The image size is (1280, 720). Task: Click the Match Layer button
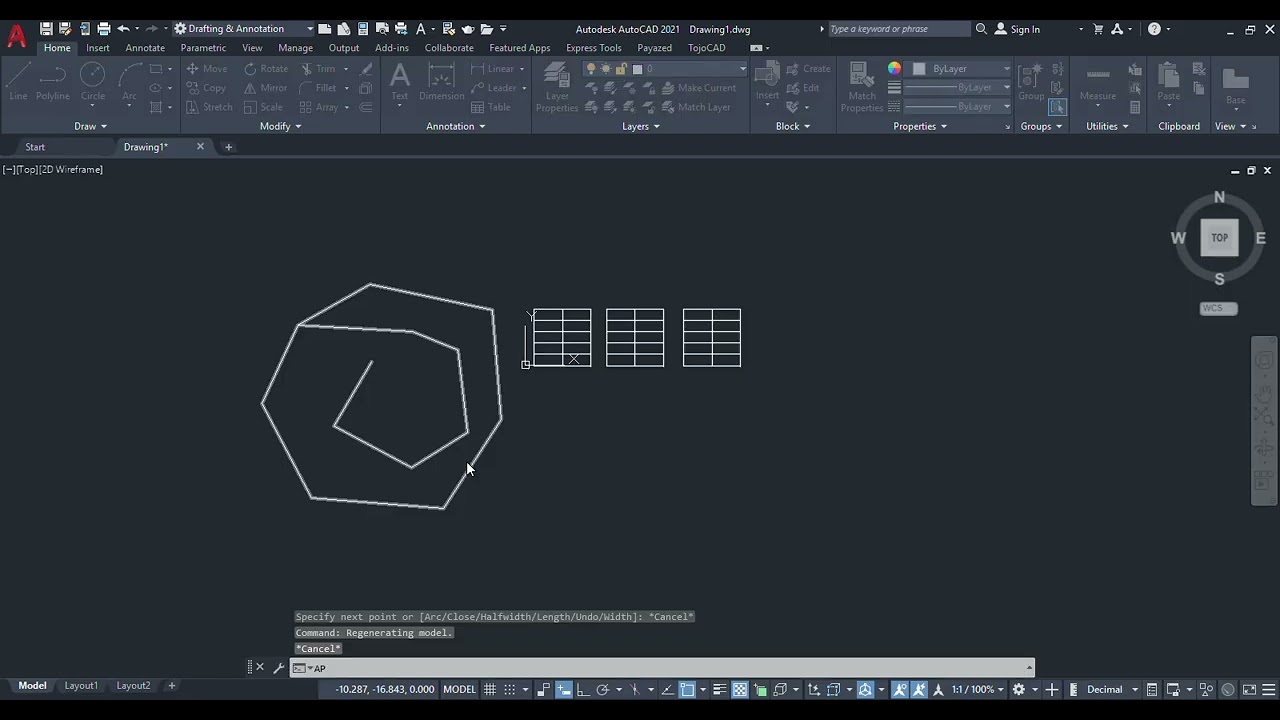(695, 107)
